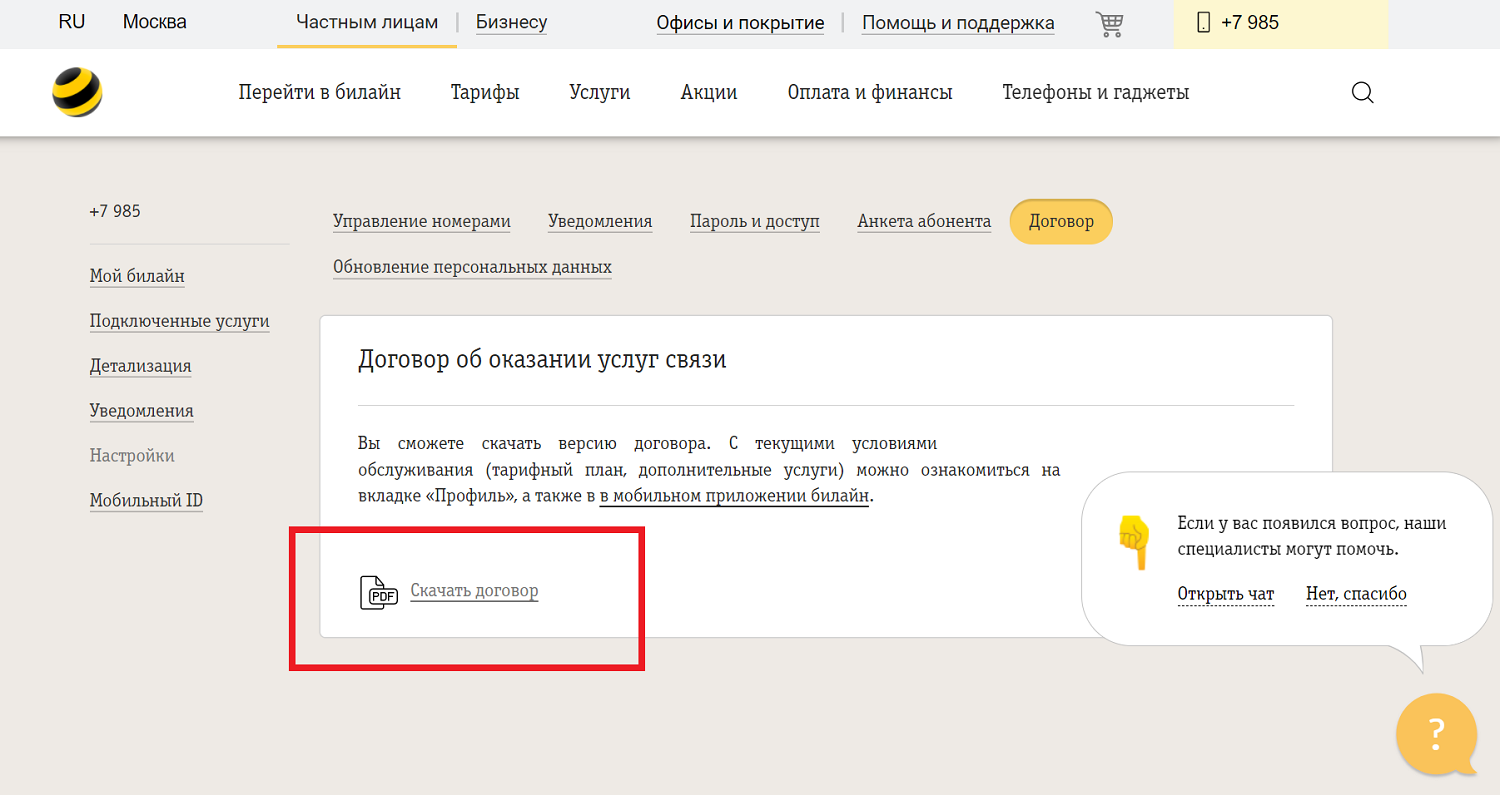The height and width of the screenshot is (795, 1500).
Task: Switch language via RU
Action: (72, 22)
